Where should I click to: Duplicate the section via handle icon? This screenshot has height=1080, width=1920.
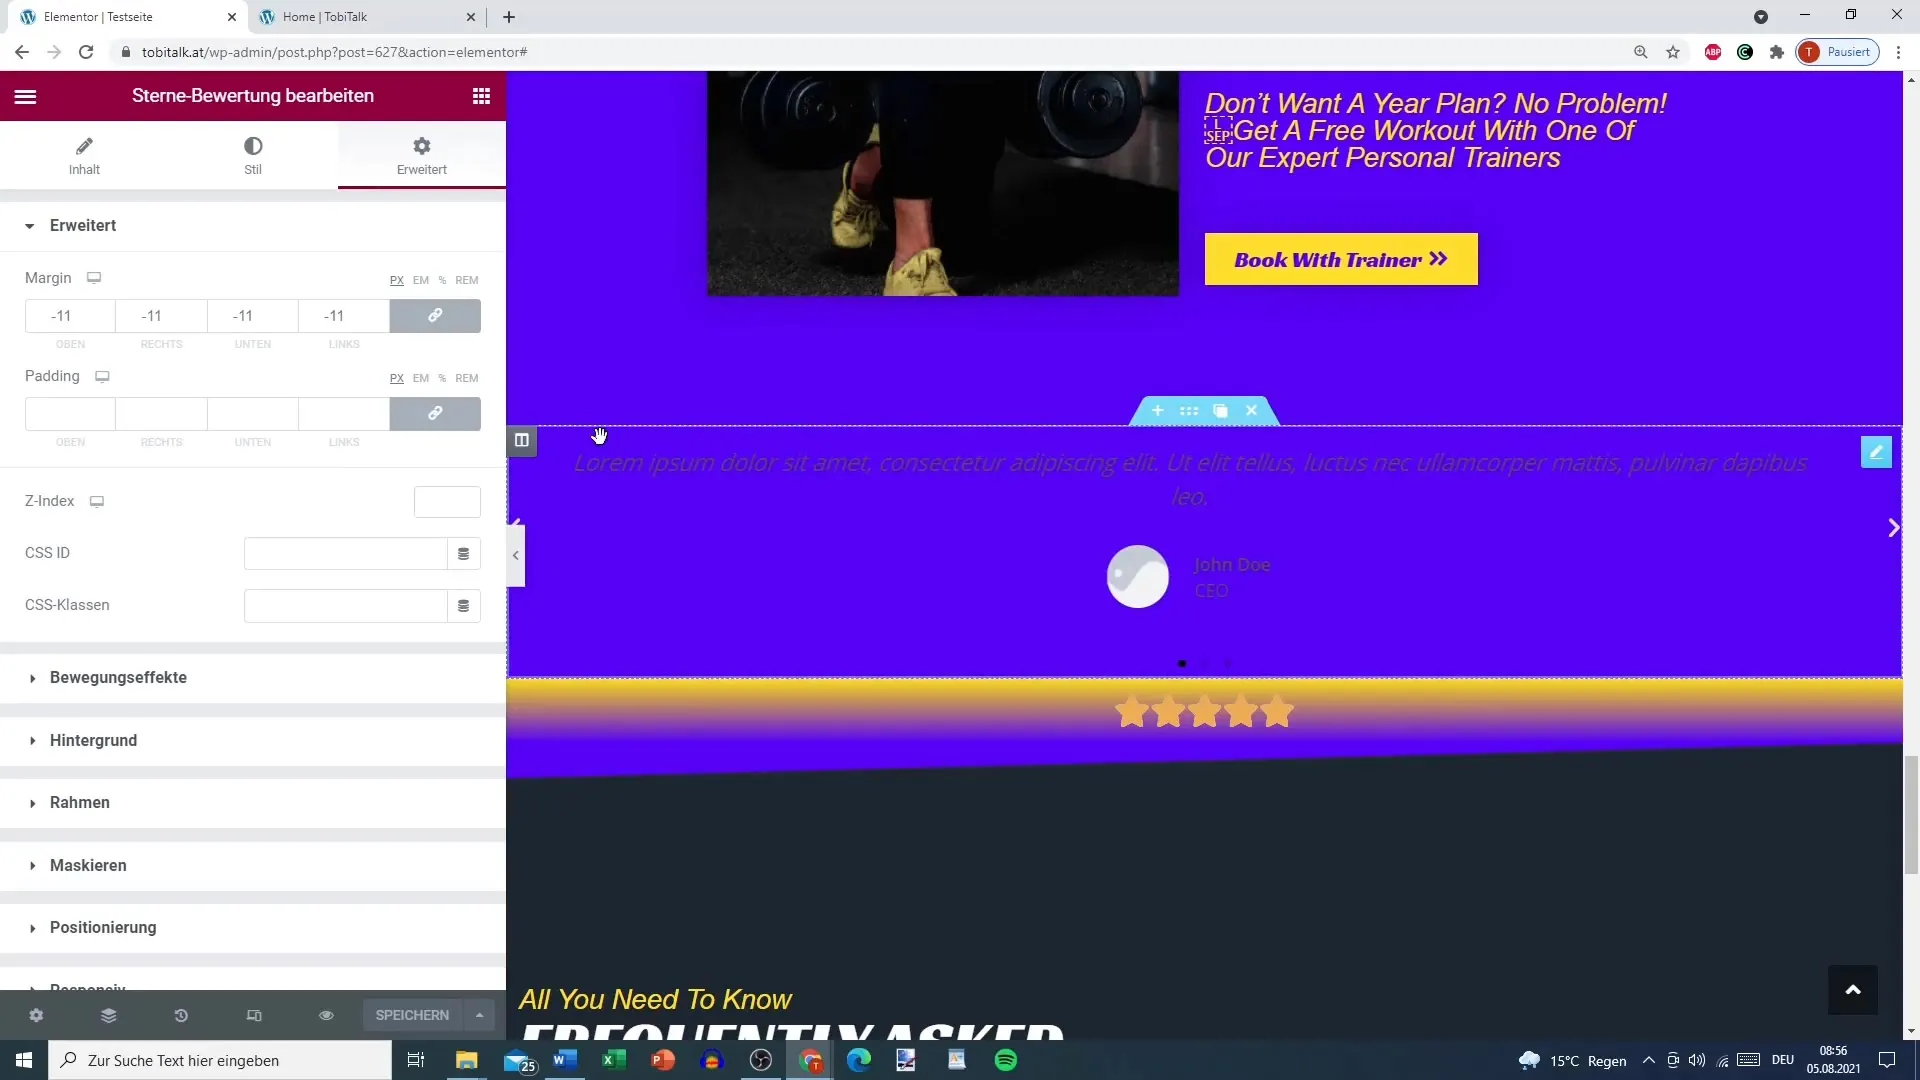point(1220,411)
